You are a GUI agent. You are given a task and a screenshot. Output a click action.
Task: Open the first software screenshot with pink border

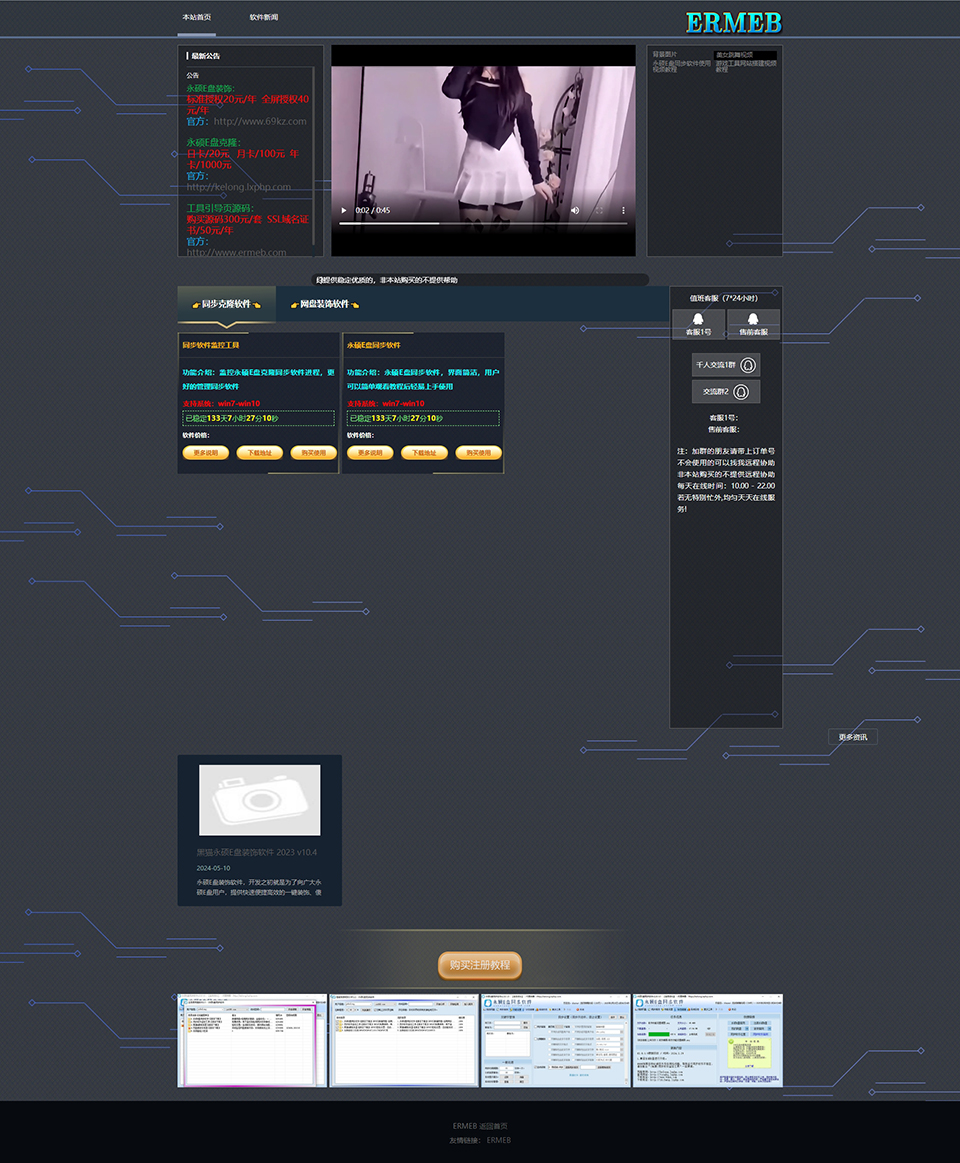click(252, 1041)
